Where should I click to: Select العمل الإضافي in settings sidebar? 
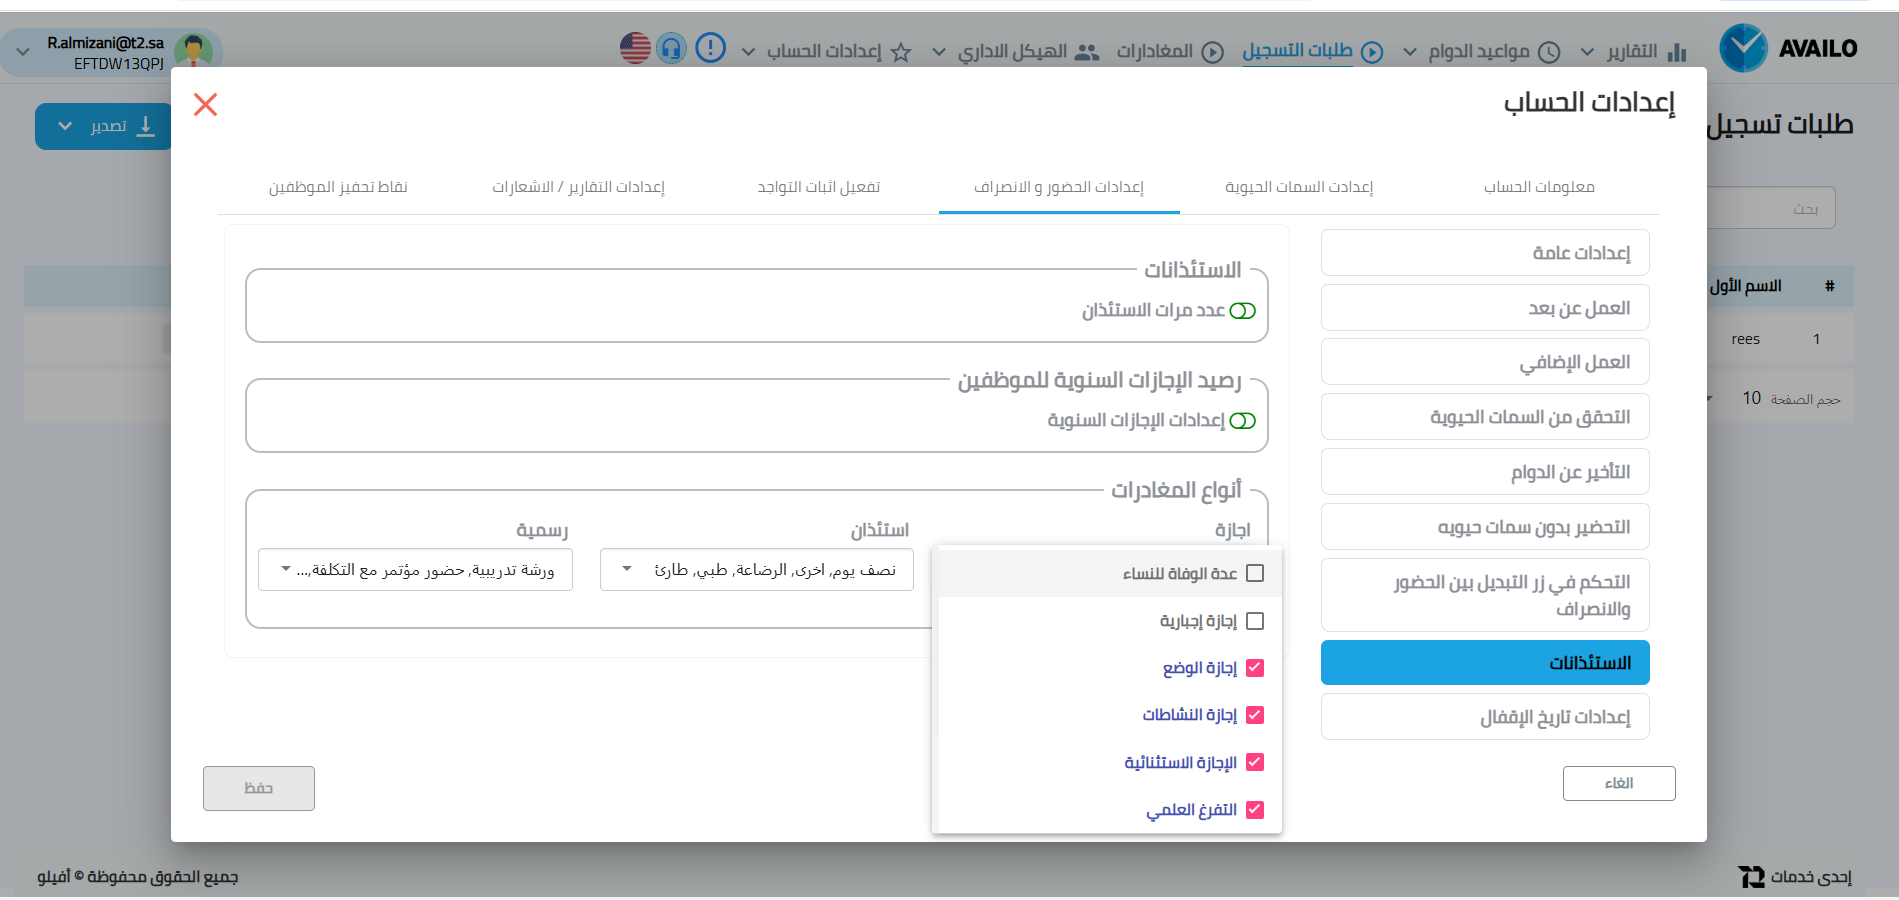1484,362
